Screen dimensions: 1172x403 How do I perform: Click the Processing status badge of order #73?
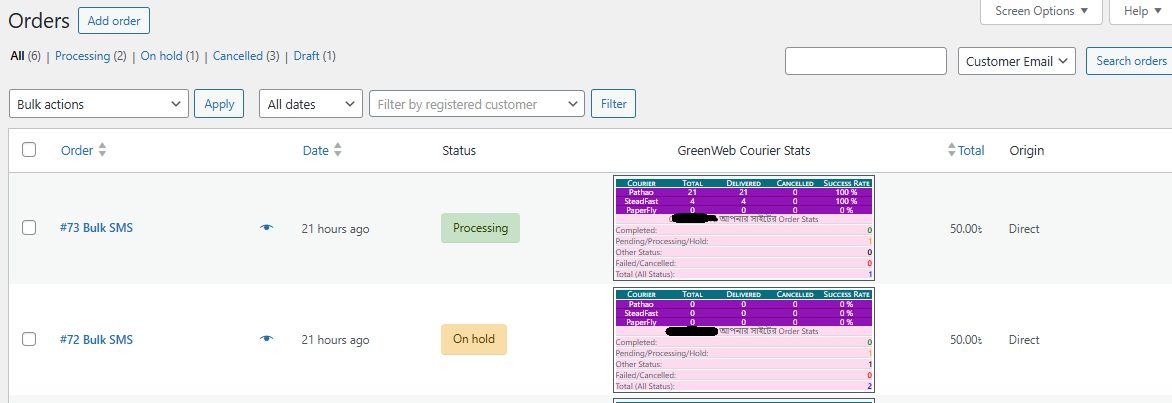(480, 228)
